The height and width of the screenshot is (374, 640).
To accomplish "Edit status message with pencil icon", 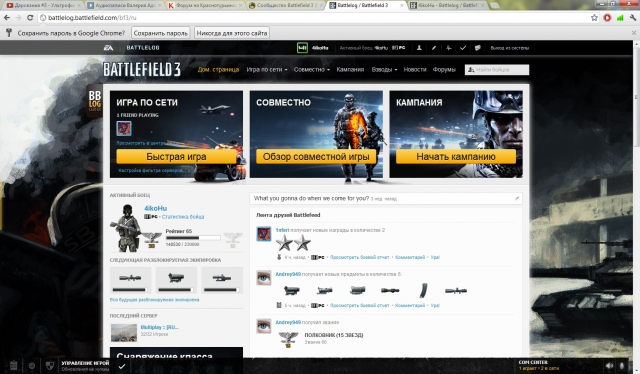I will pyautogui.click(x=517, y=198).
